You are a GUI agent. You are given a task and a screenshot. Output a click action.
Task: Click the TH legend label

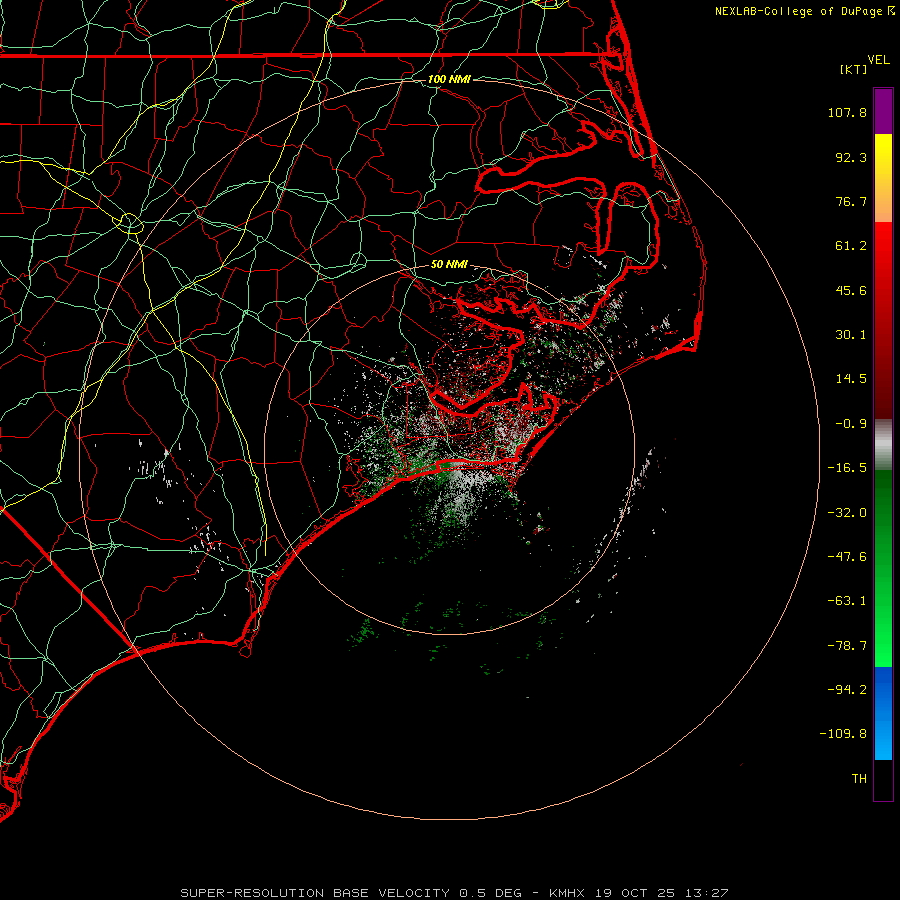tap(859, 779)
